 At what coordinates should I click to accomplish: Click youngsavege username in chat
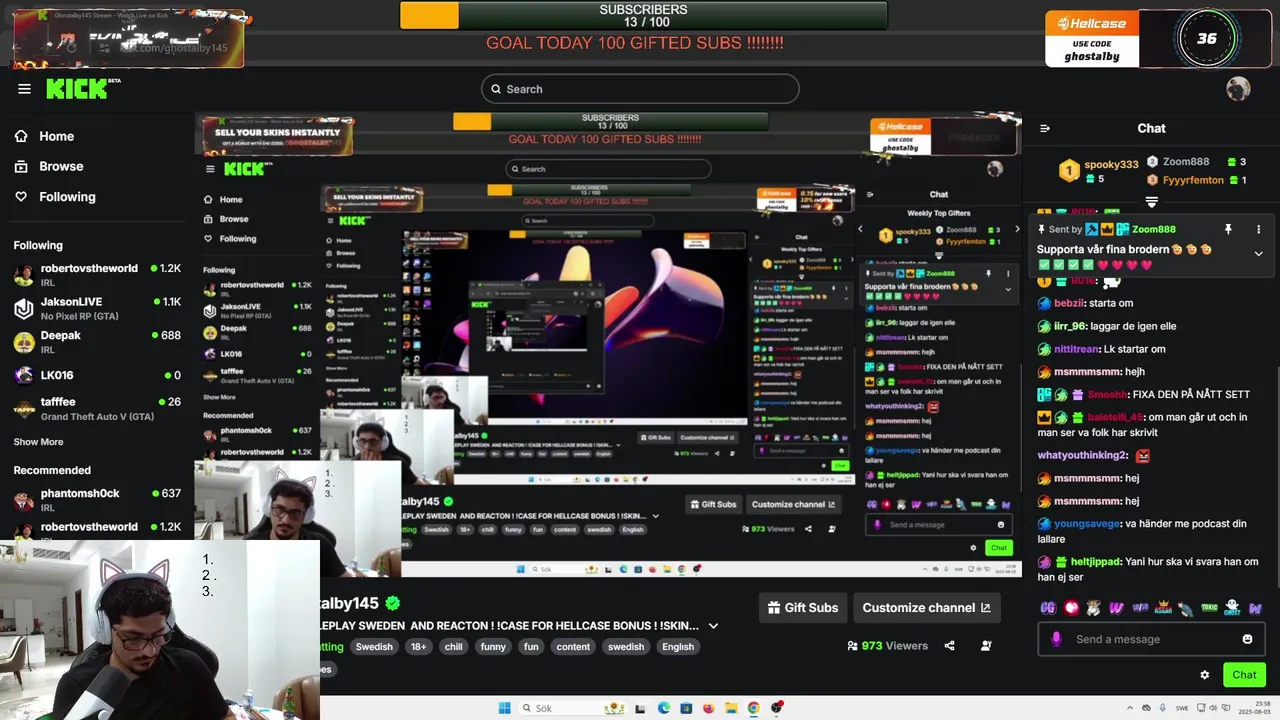coord(1087,523)
